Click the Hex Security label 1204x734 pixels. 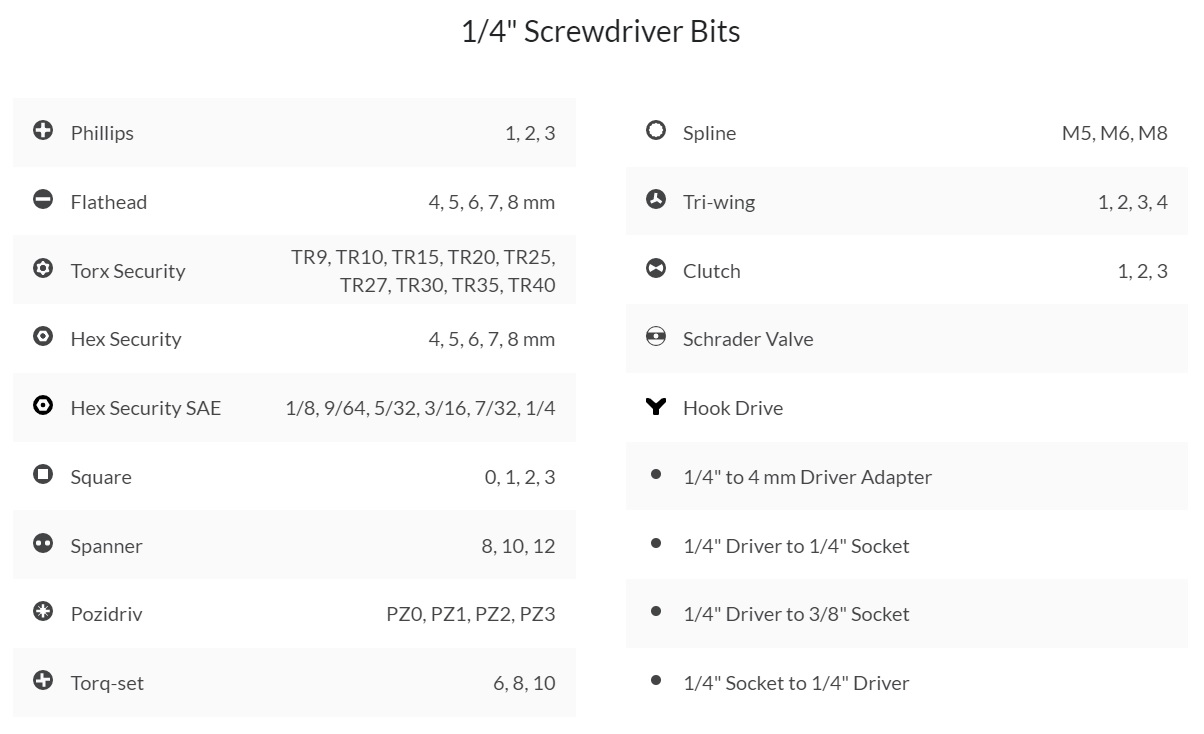126,339
